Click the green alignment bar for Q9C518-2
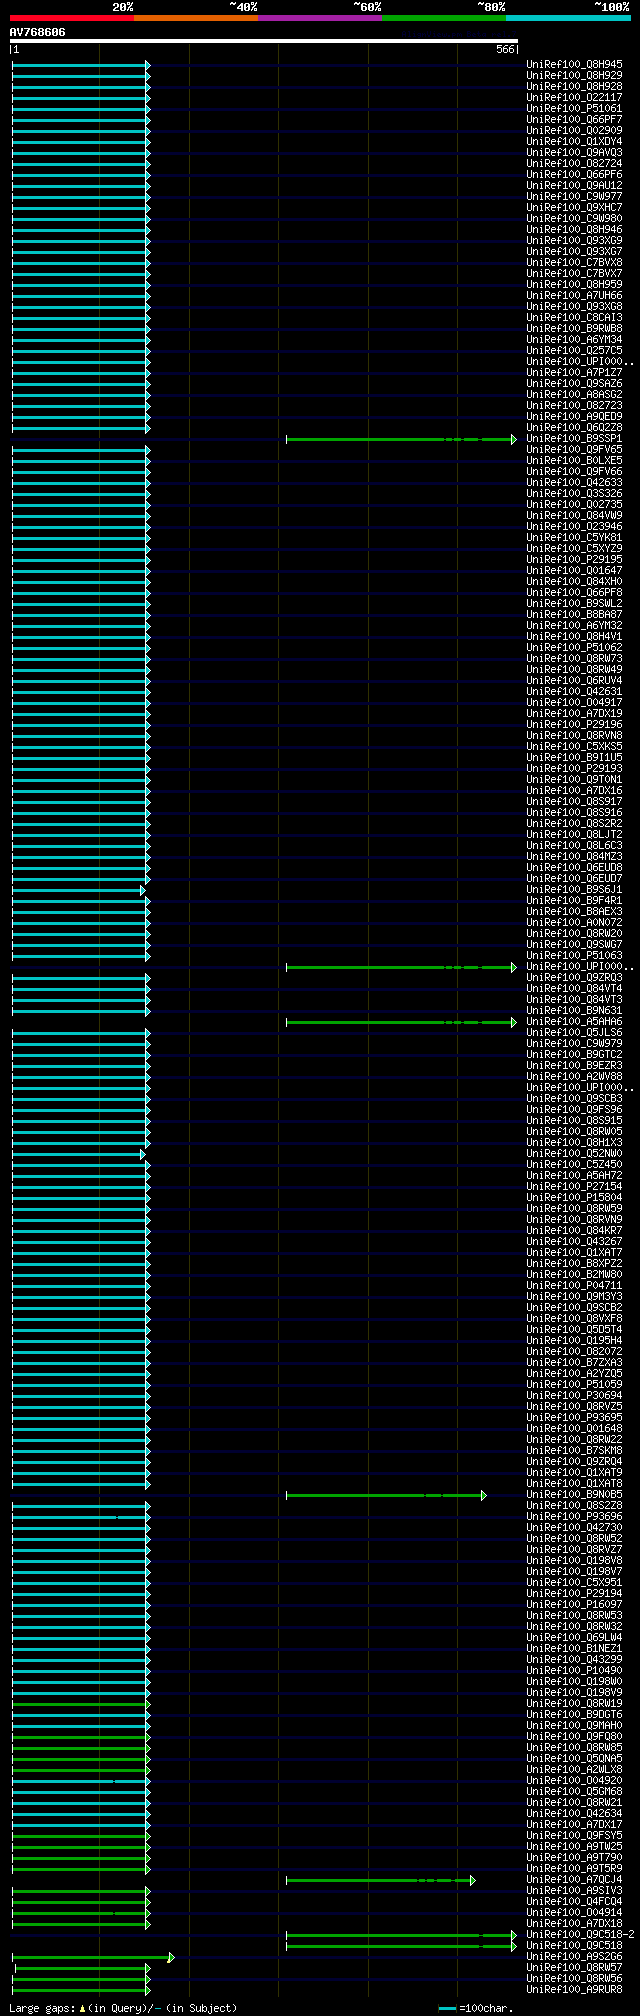640x2016 pixels. coord(401,1935)
